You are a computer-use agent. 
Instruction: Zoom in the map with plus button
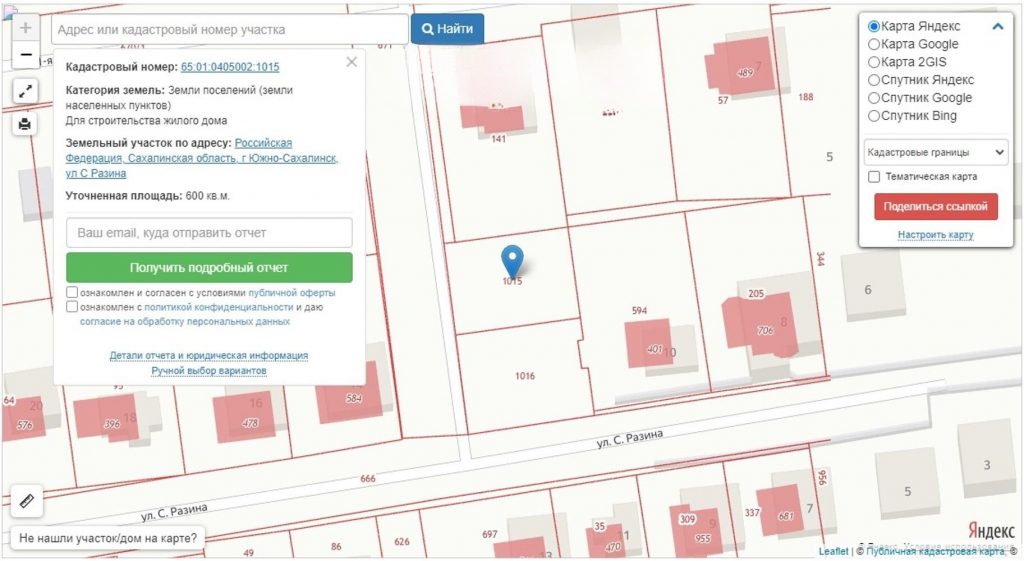tap(25, 28)
